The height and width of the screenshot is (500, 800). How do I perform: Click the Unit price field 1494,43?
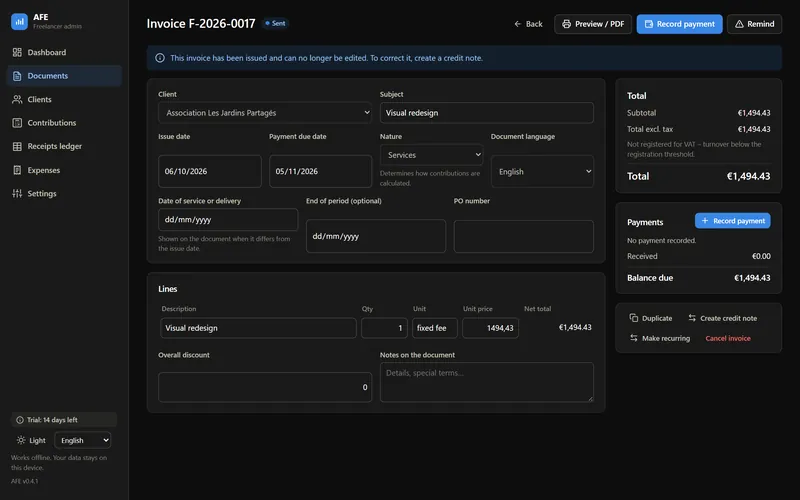pos(490,328)
